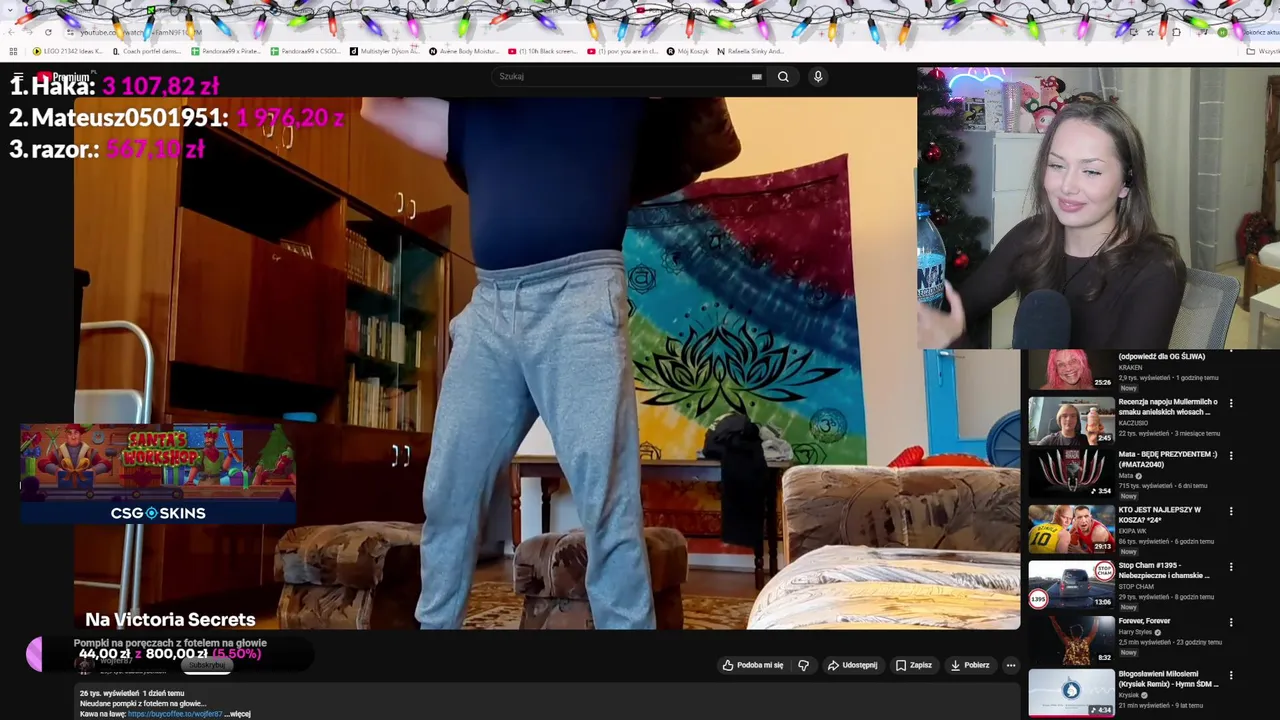The image size is (1280, 720).
Task: Open options menu for Błogosławieni Miłosierni
Action: click(1231, 675)
